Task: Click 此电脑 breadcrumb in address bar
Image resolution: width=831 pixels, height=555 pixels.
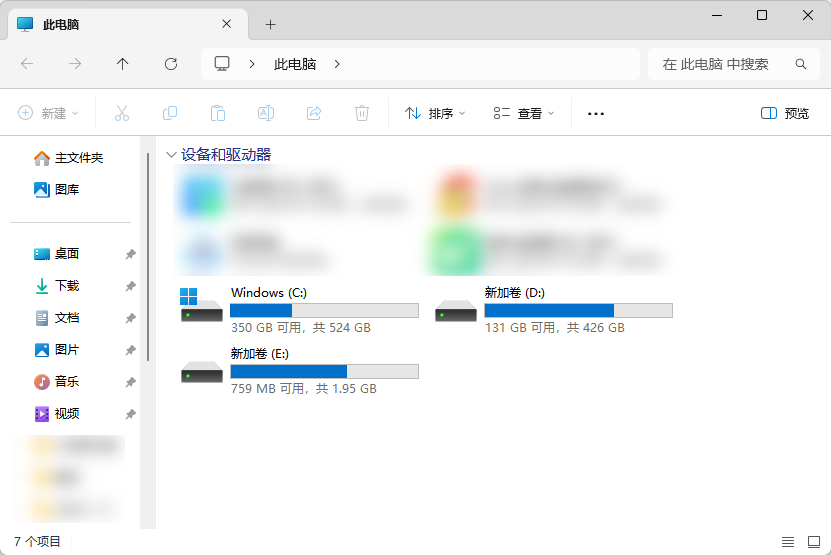Action: pyautogui.click(x=295, y=64)
